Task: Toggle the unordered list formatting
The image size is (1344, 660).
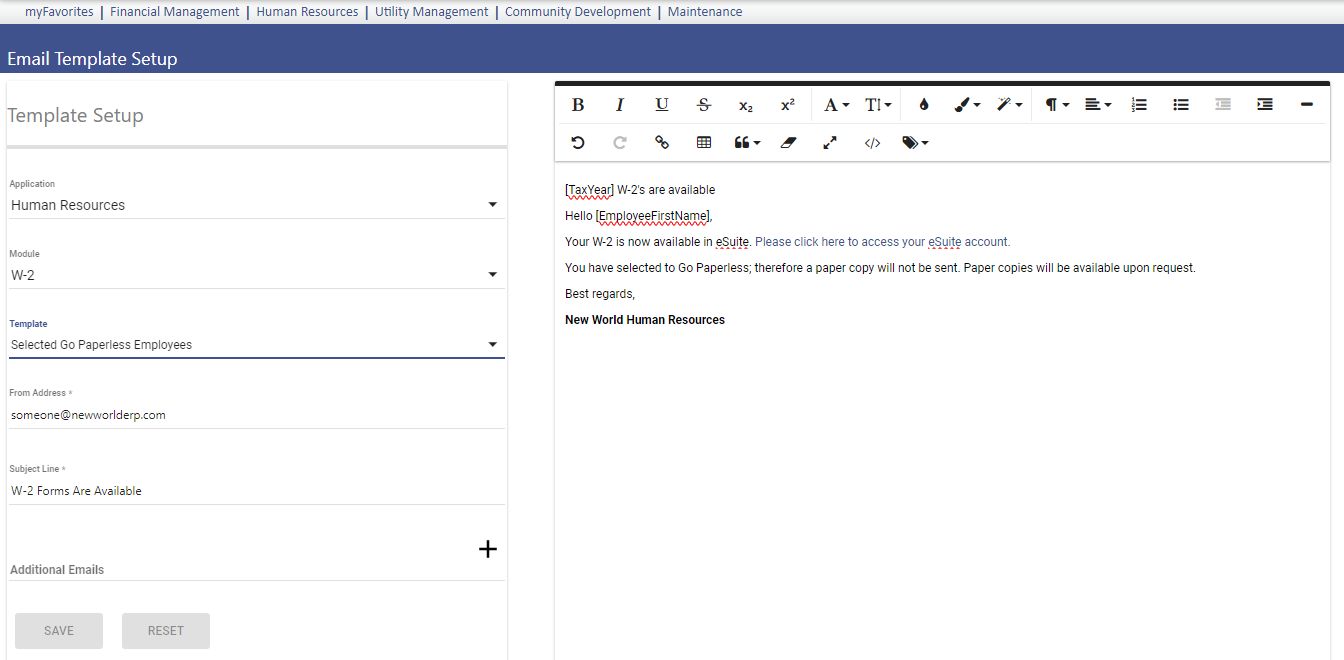Action: 1181,104
